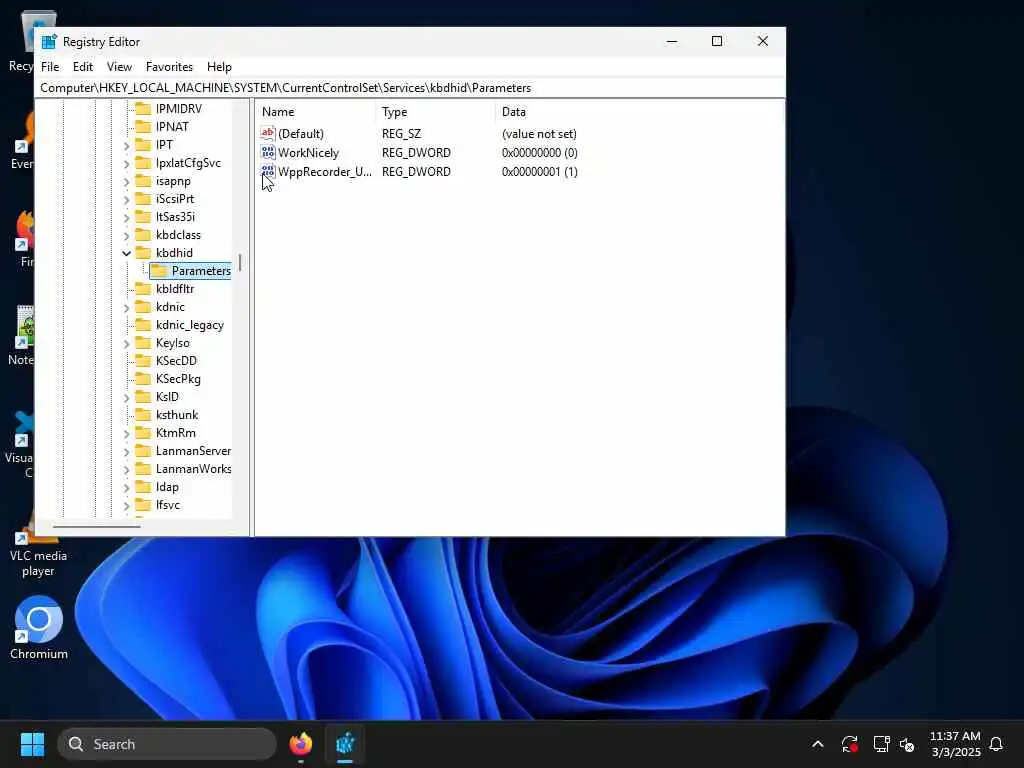Open the Chromium desktop shortcut
Image resolution: width=1024 pixels, height=768 pixels.
(39, 628)
